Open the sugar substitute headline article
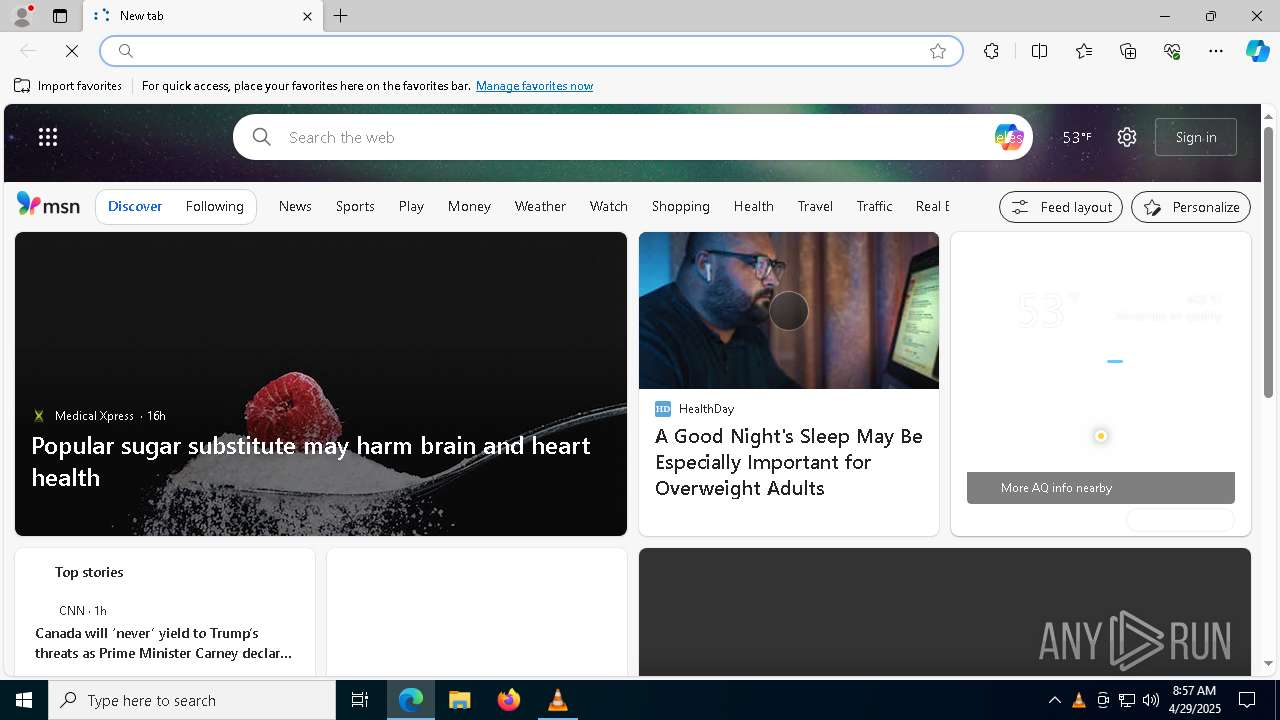 click(x=311, y=461)
